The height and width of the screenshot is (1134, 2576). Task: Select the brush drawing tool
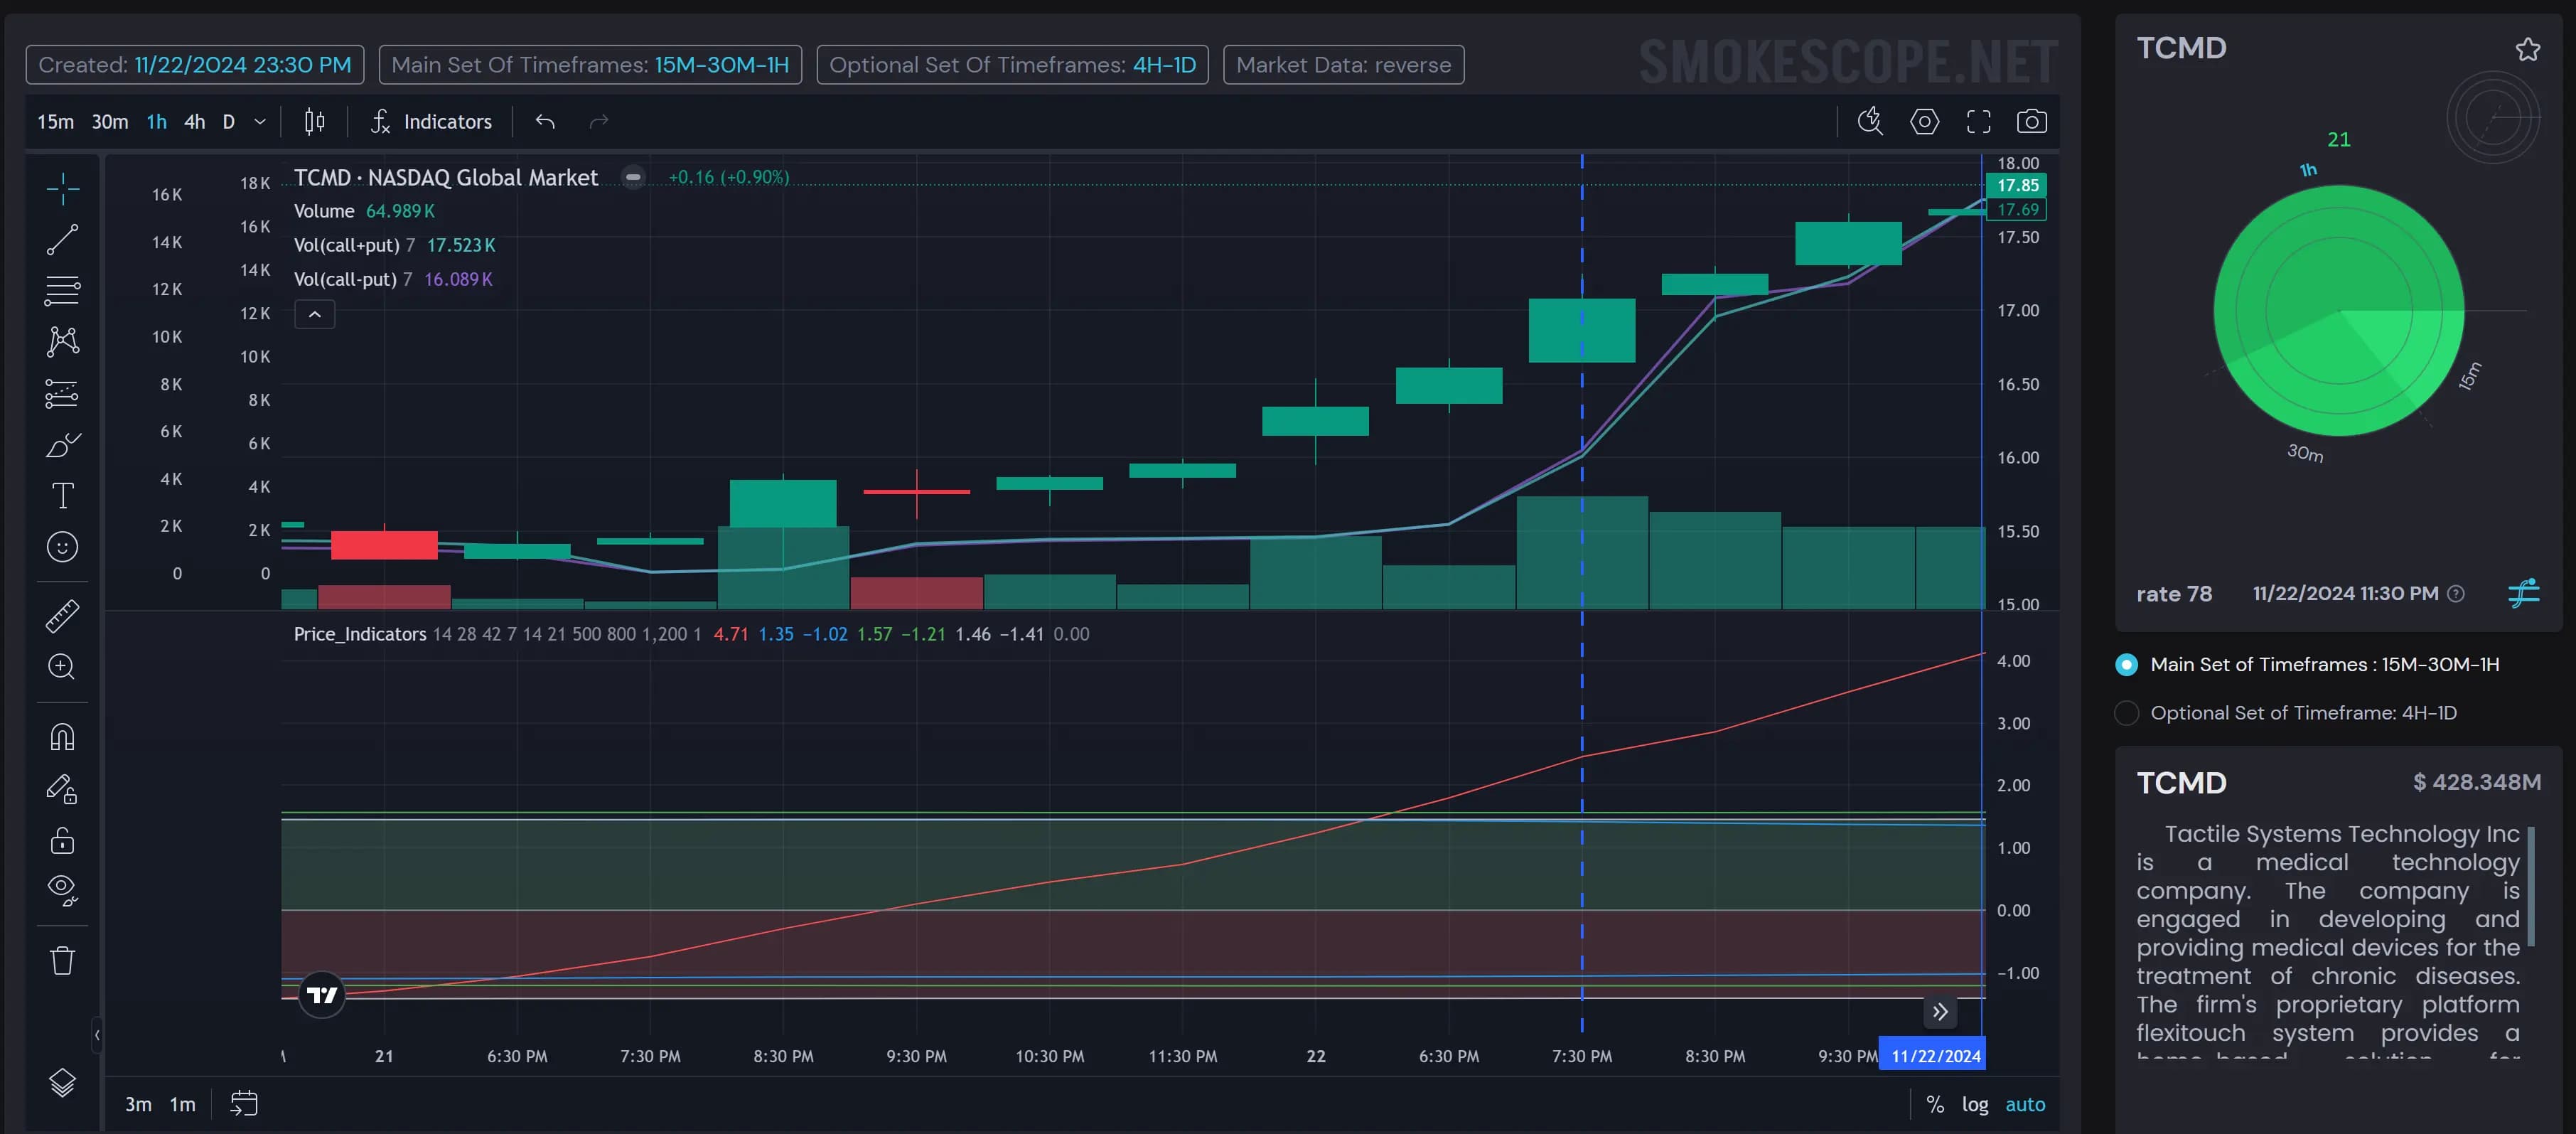[62, 444]
